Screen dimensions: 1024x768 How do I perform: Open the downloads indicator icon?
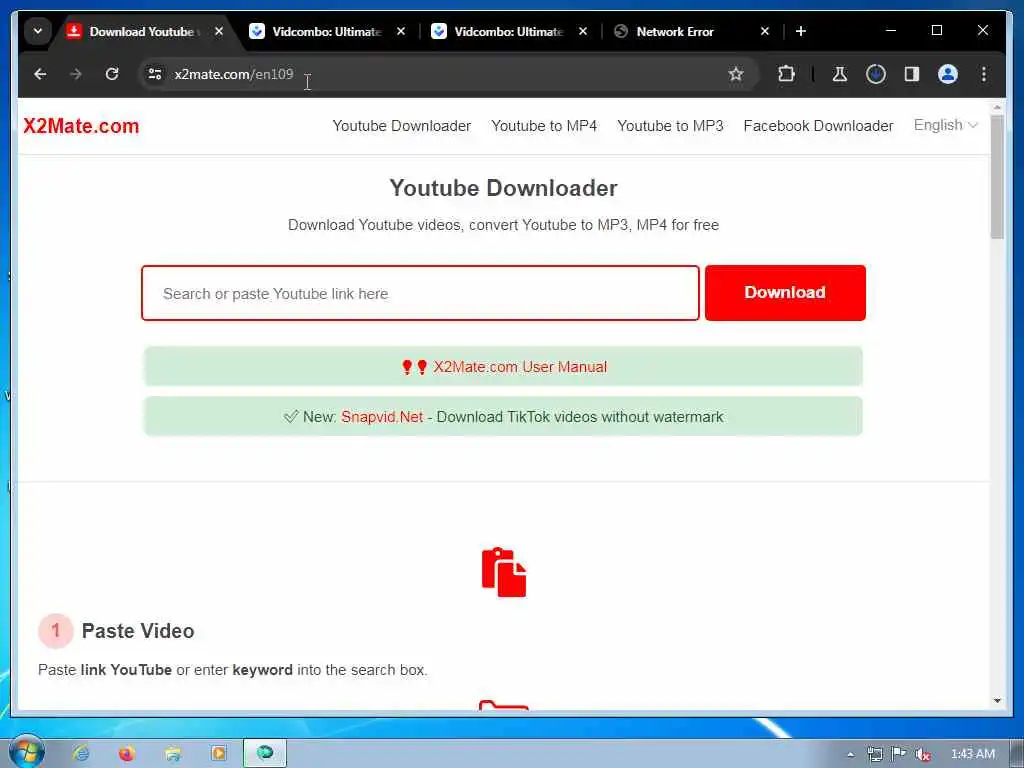coord(876,74)
